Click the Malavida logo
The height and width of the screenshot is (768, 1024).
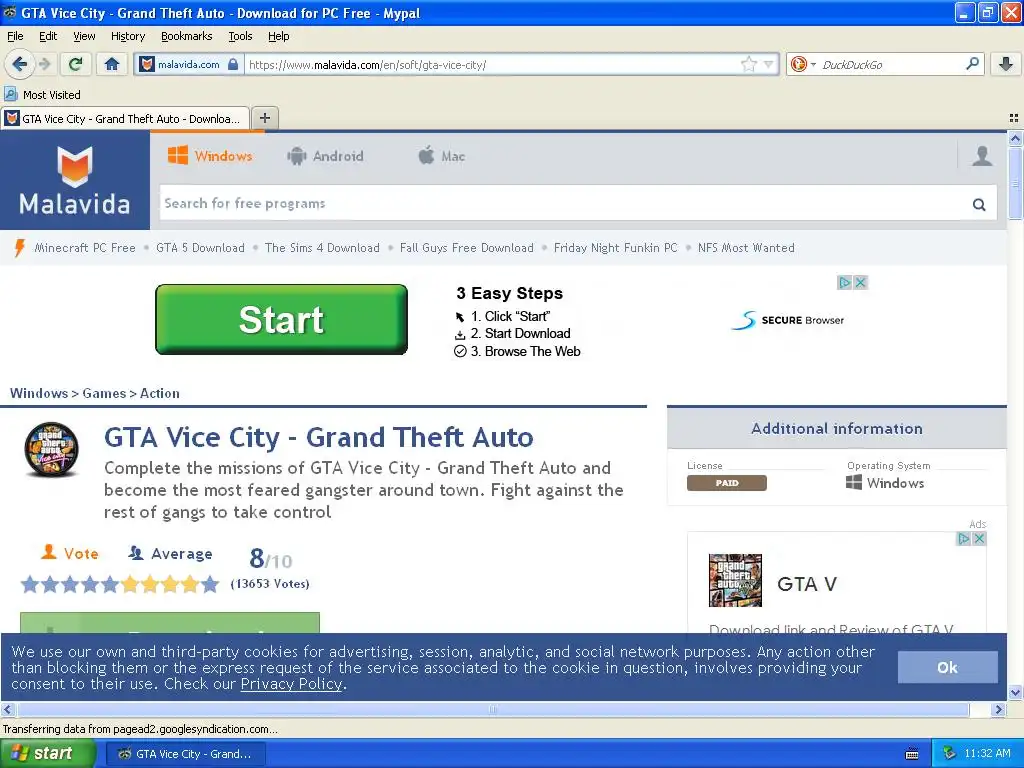[74, 180]
